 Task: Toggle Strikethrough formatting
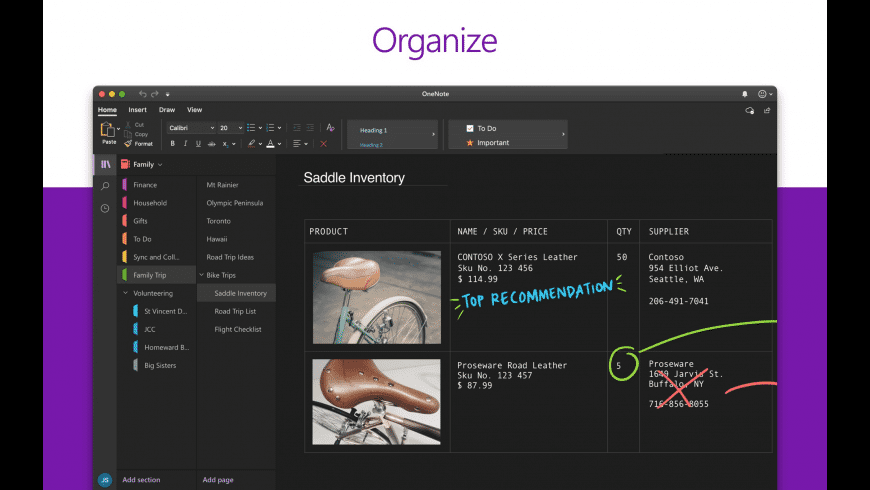(x=211, y=144)
